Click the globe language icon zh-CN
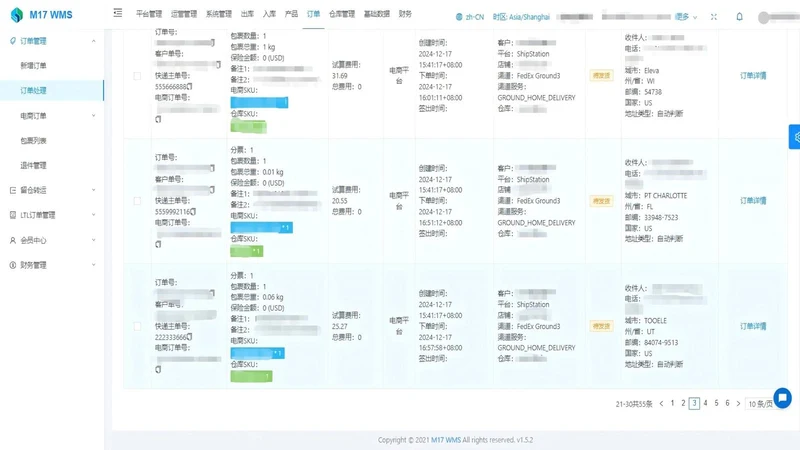This screenshot has height=450, width=800. (x=469, y=17)
